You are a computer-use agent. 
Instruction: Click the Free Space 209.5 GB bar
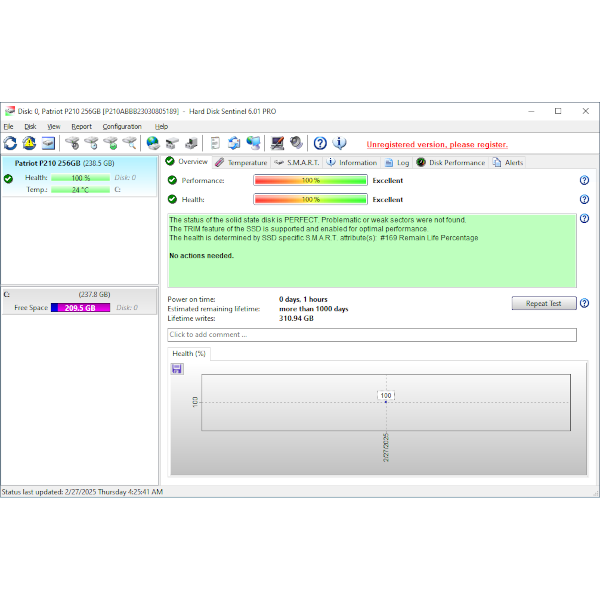coord(80,308)
